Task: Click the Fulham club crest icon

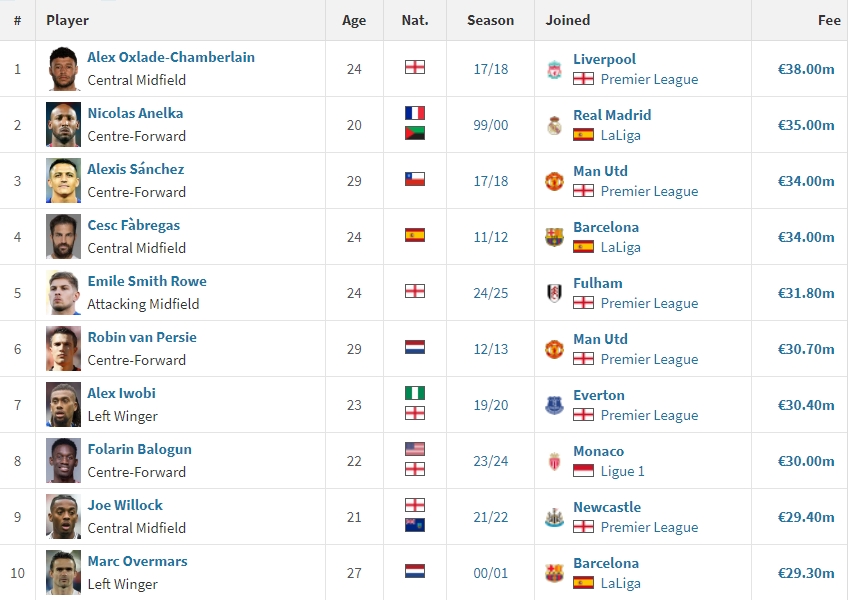Action: click(x=554, y=293)
